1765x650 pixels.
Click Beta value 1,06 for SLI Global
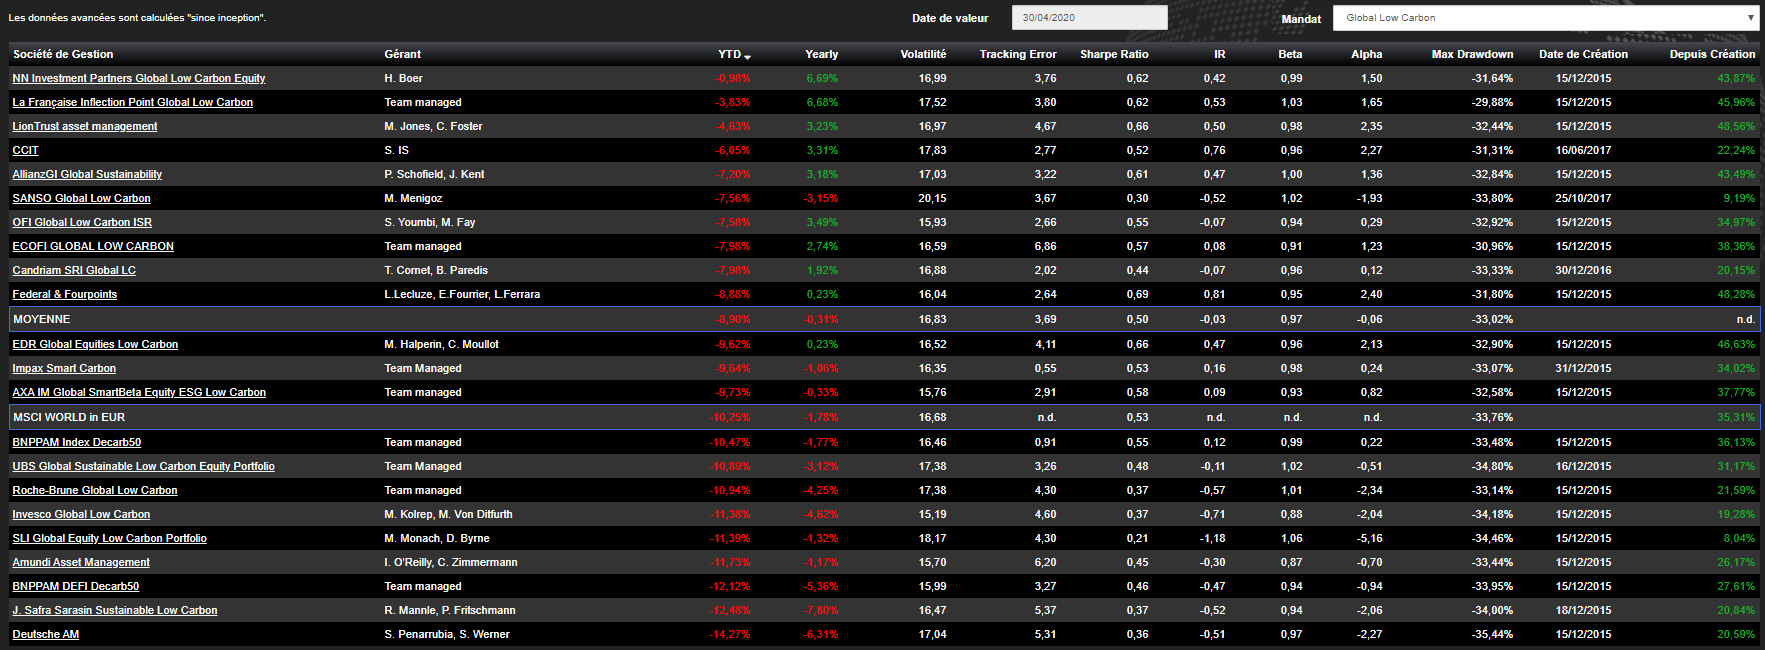click(x=1291, y=538)
